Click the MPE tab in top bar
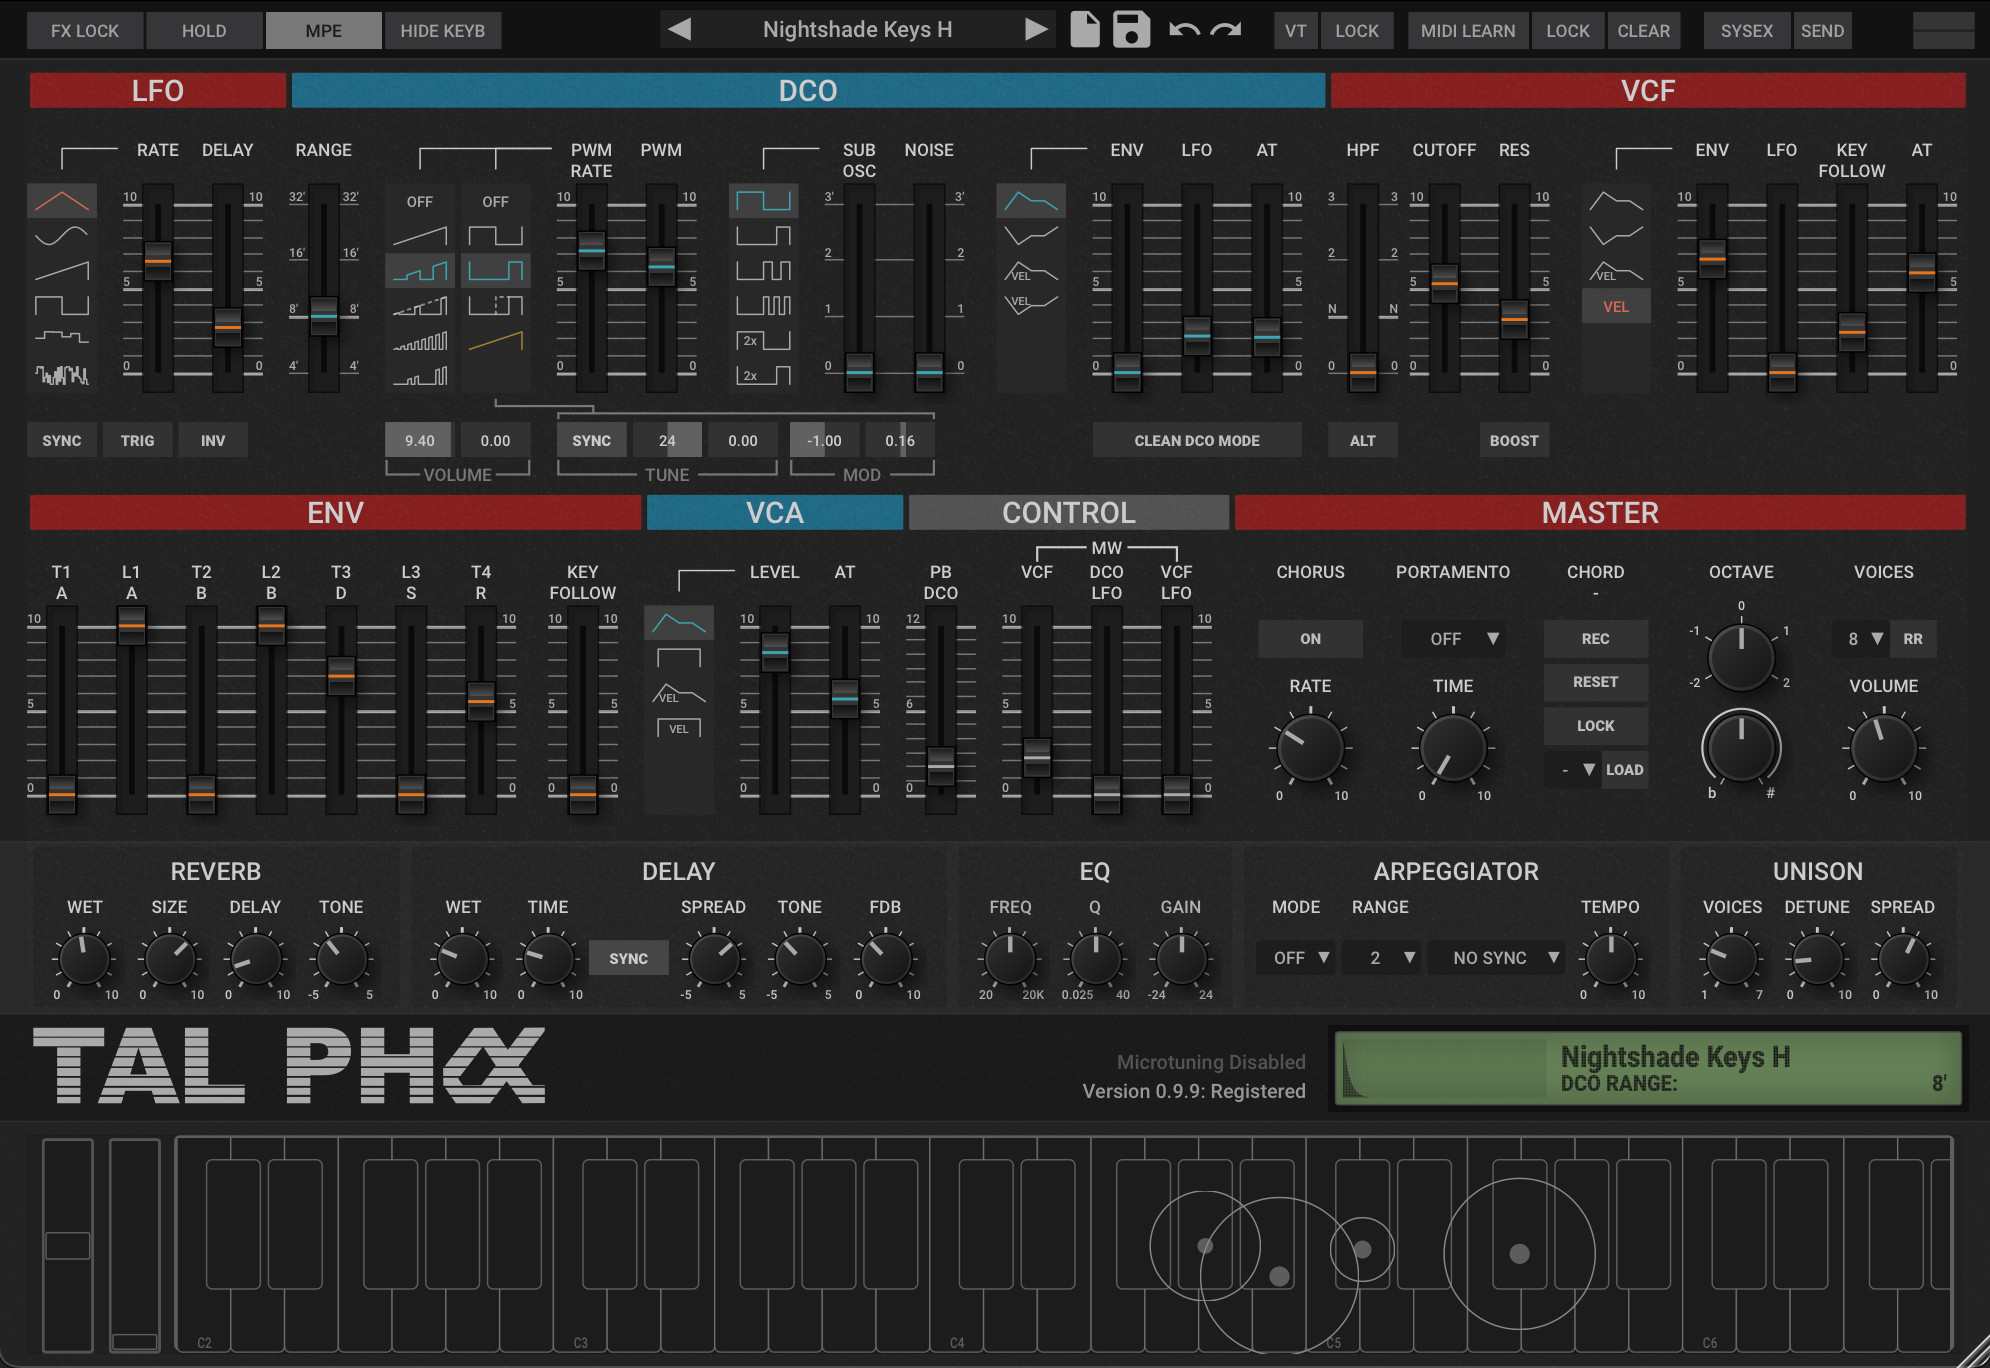Screen dimensions: 1990x1368 click(323, 31)
